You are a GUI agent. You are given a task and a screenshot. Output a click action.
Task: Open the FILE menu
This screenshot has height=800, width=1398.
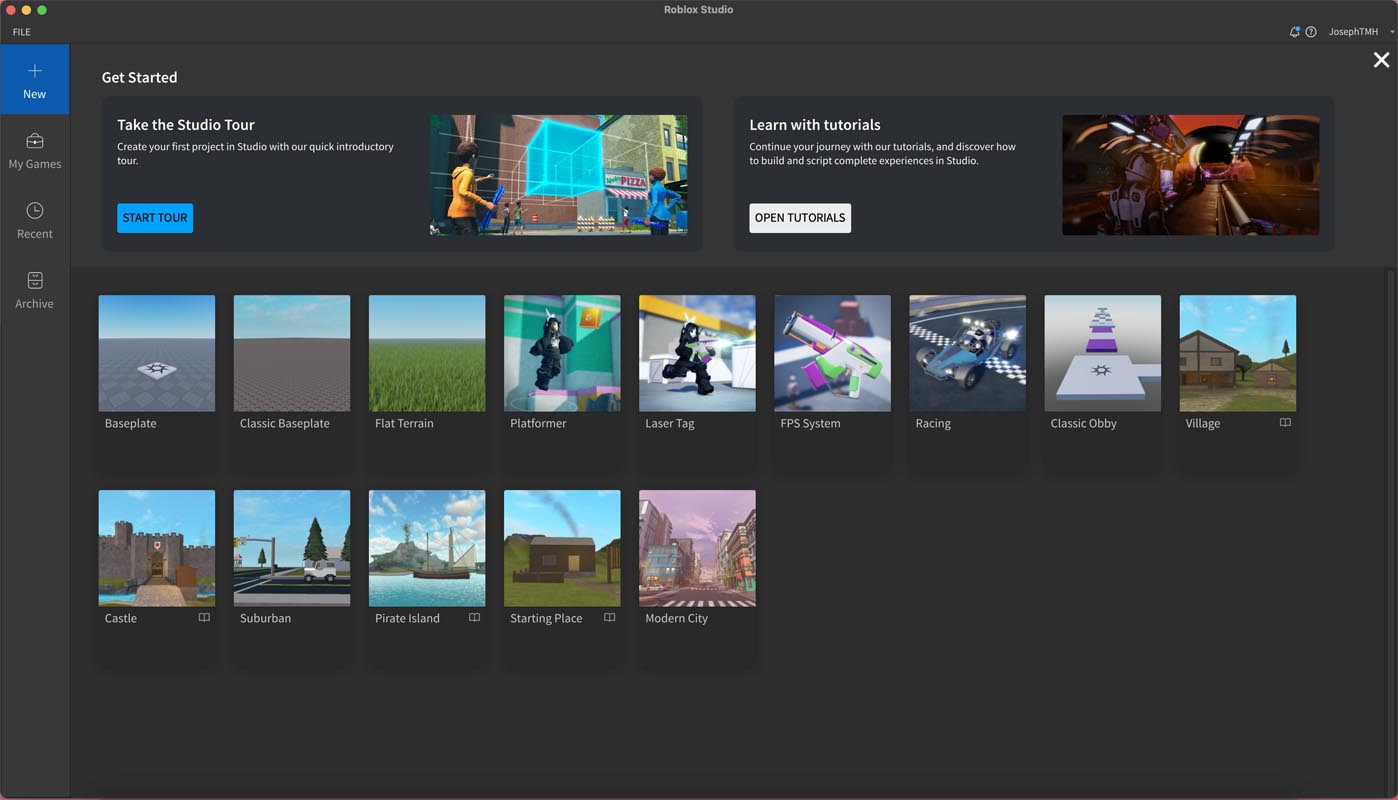tap(21, 32)
